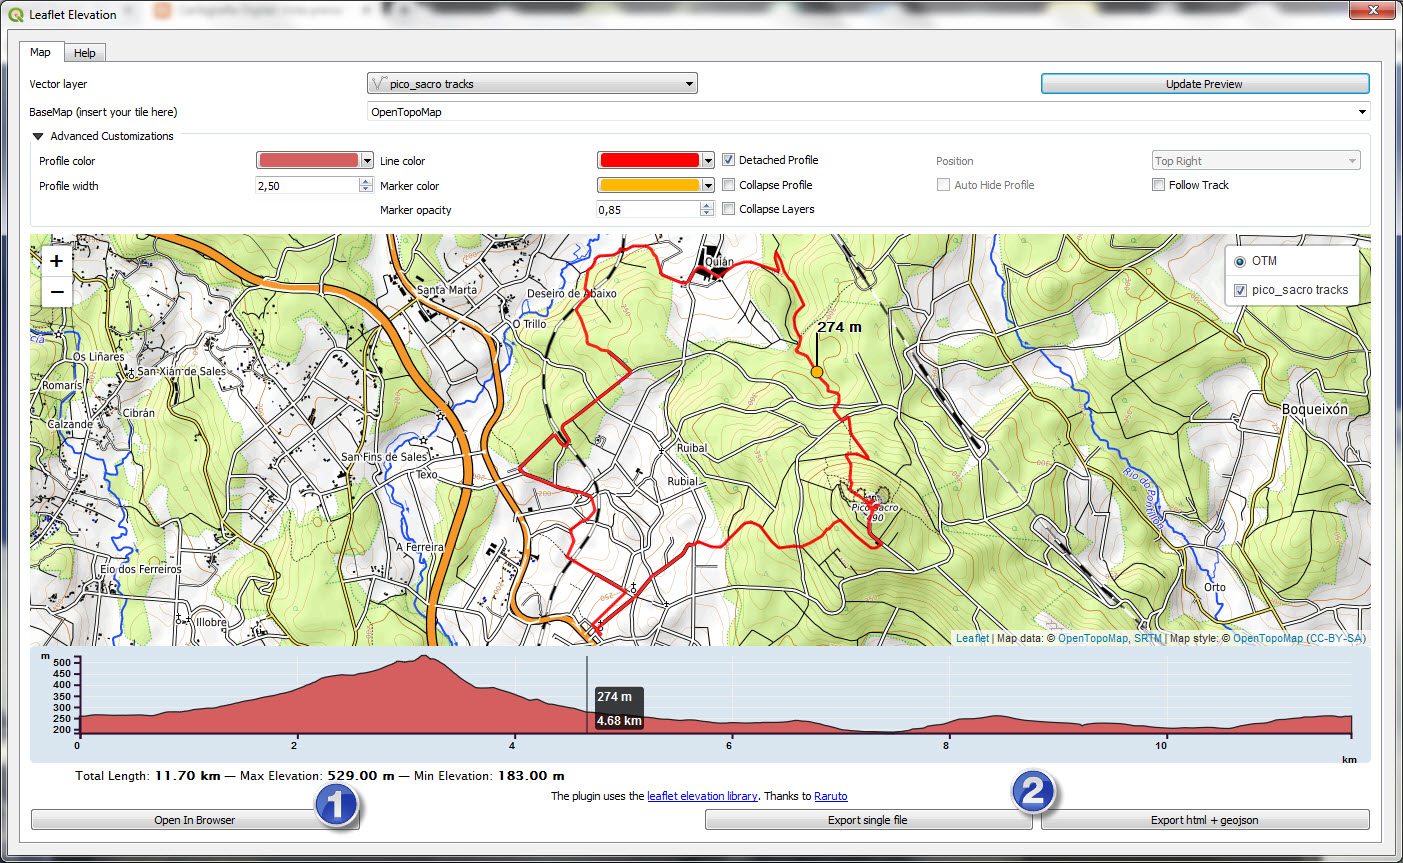1403x863 pixels.
Task: Click the Boqueixón label on the map
Action: click(x=1314, y=409)
